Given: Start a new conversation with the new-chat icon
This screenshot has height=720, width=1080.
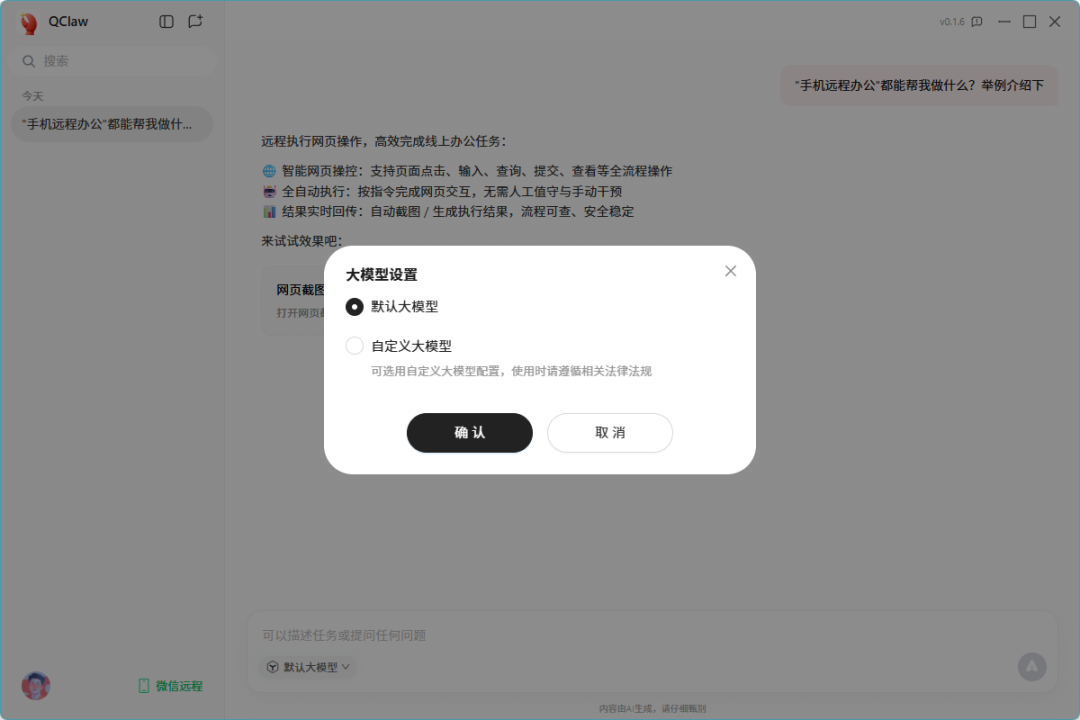Looking at the screenshot, I should [x=194, y=21].
